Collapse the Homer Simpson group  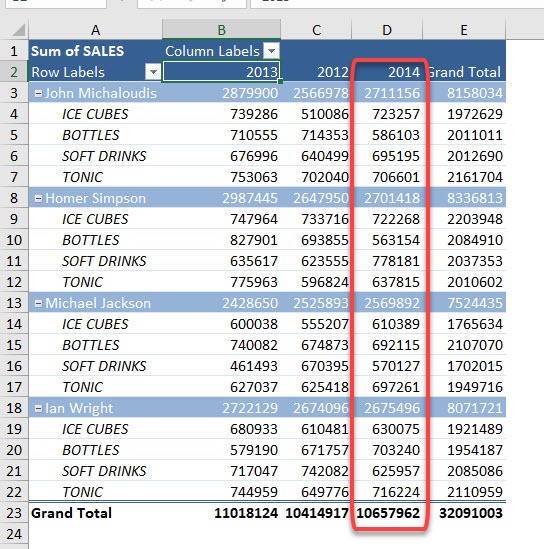(38, 199)
